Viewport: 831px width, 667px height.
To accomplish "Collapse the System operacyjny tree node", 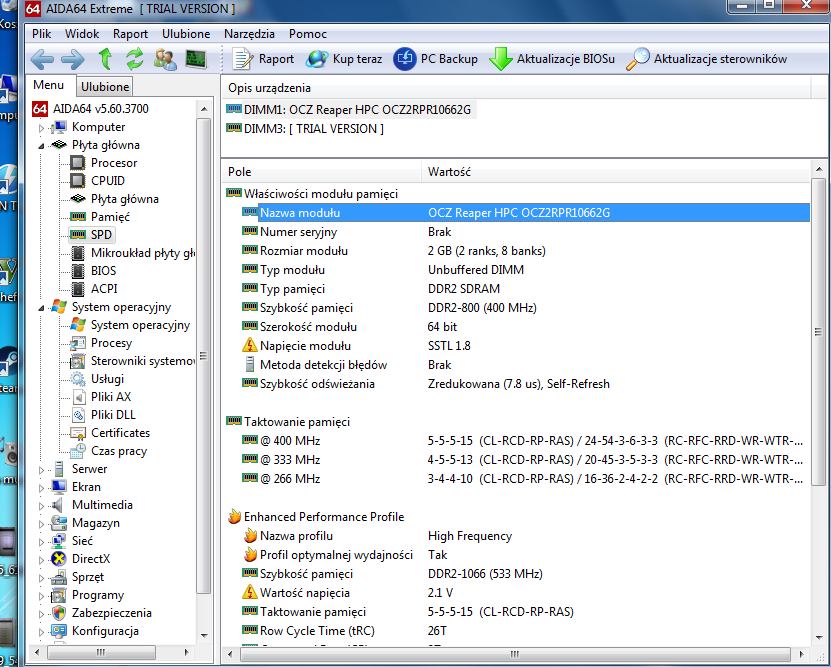I will [41, 308].
